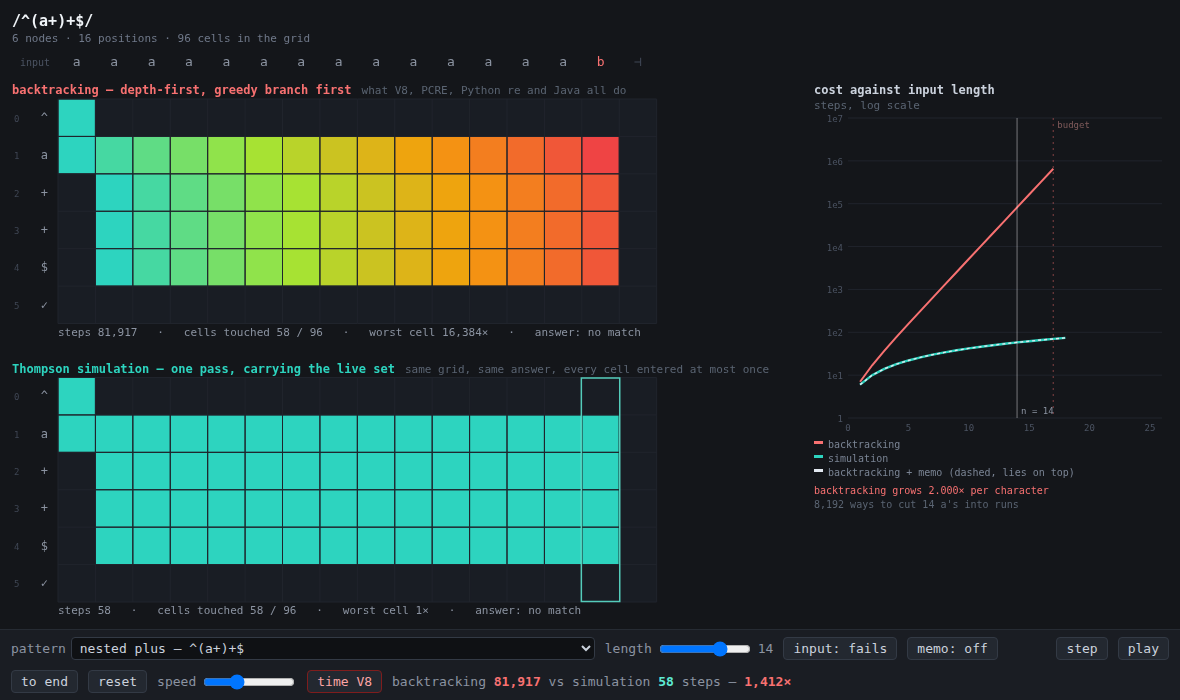Screen dimensions: 1180x700
Task: Click the 'backtracking — depth-first, greedy branch first' heading
Action: pos(181,90)
